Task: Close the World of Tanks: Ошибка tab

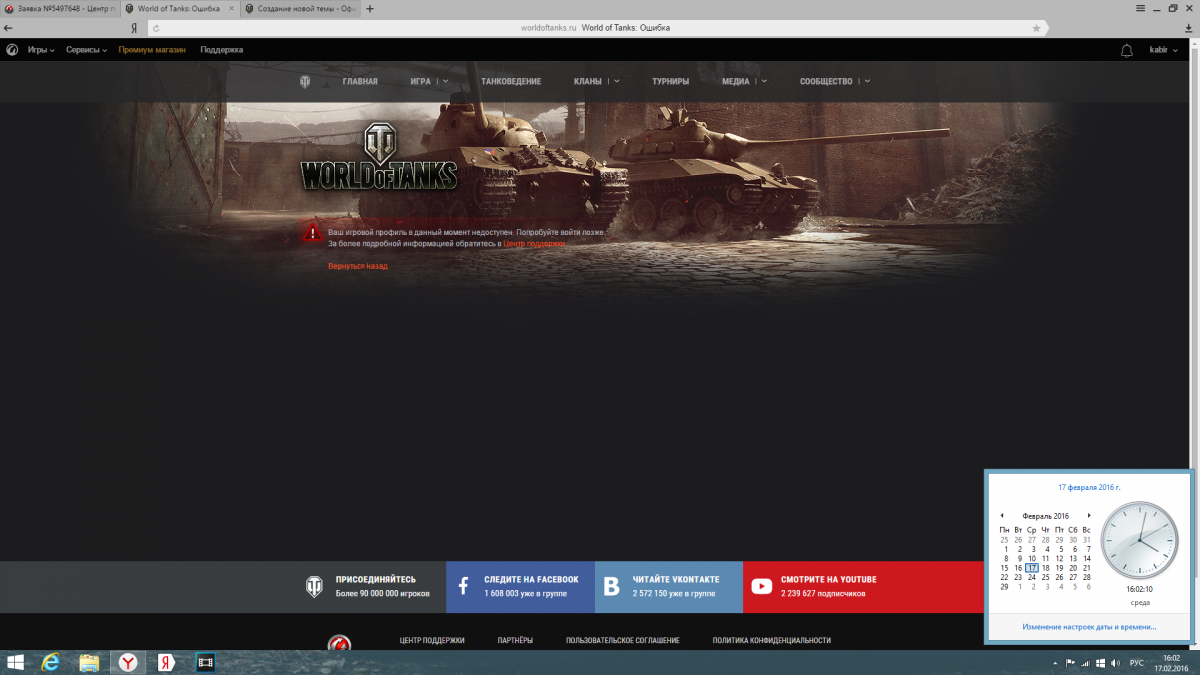Action: (x=230, y=8)
